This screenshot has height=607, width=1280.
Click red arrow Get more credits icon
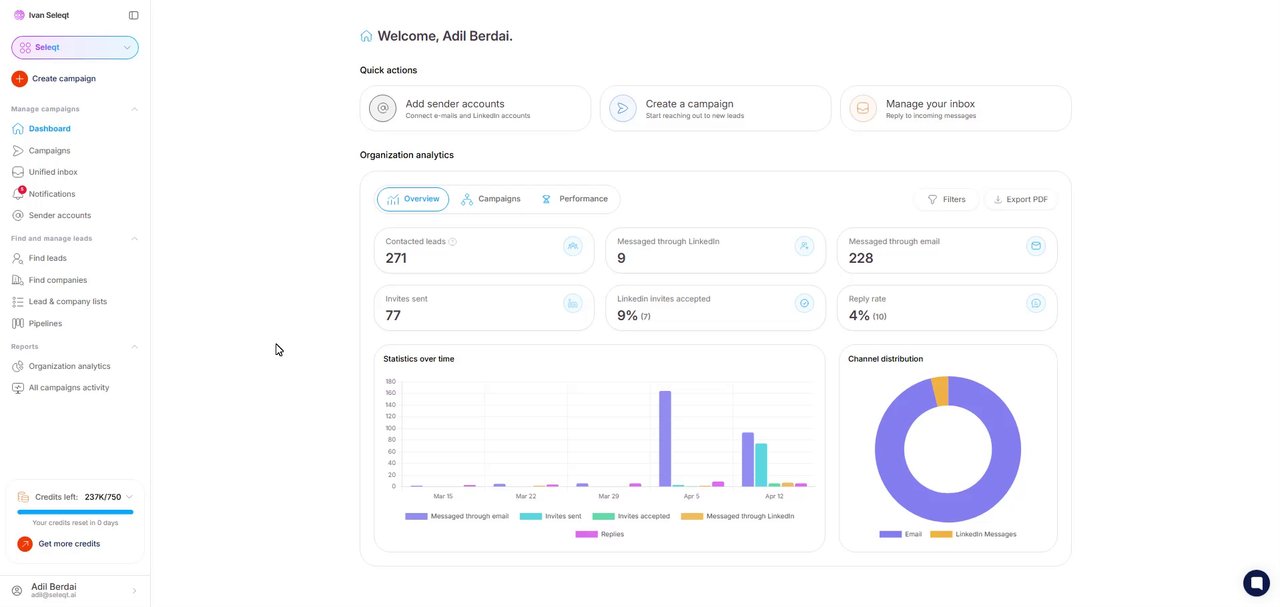click(25, 544)
